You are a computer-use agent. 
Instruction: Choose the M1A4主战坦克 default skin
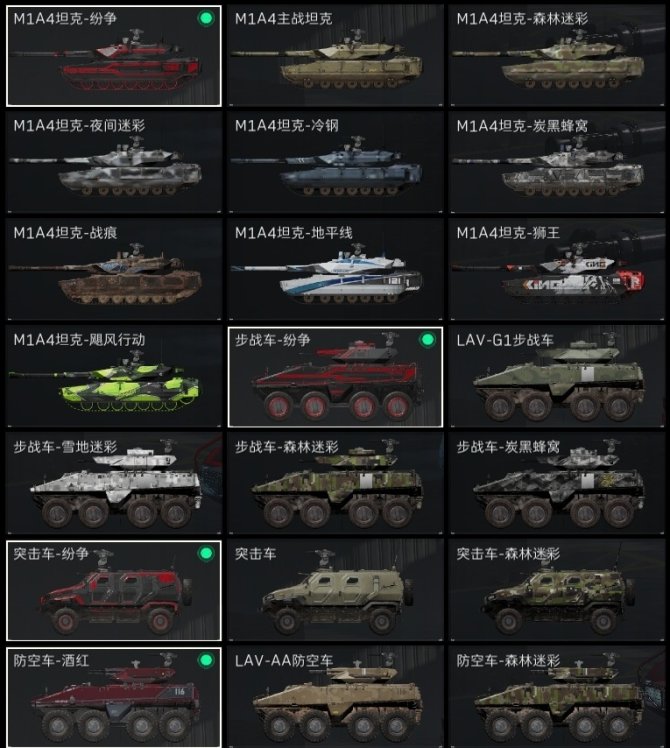pos(335,56)
